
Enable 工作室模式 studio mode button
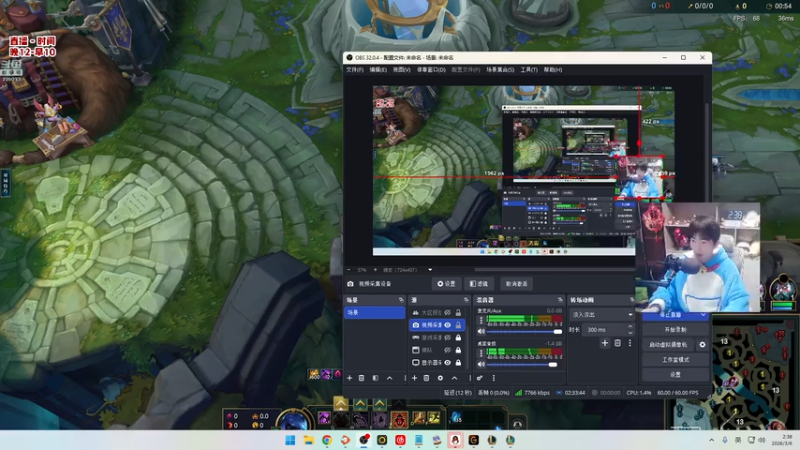676,360
